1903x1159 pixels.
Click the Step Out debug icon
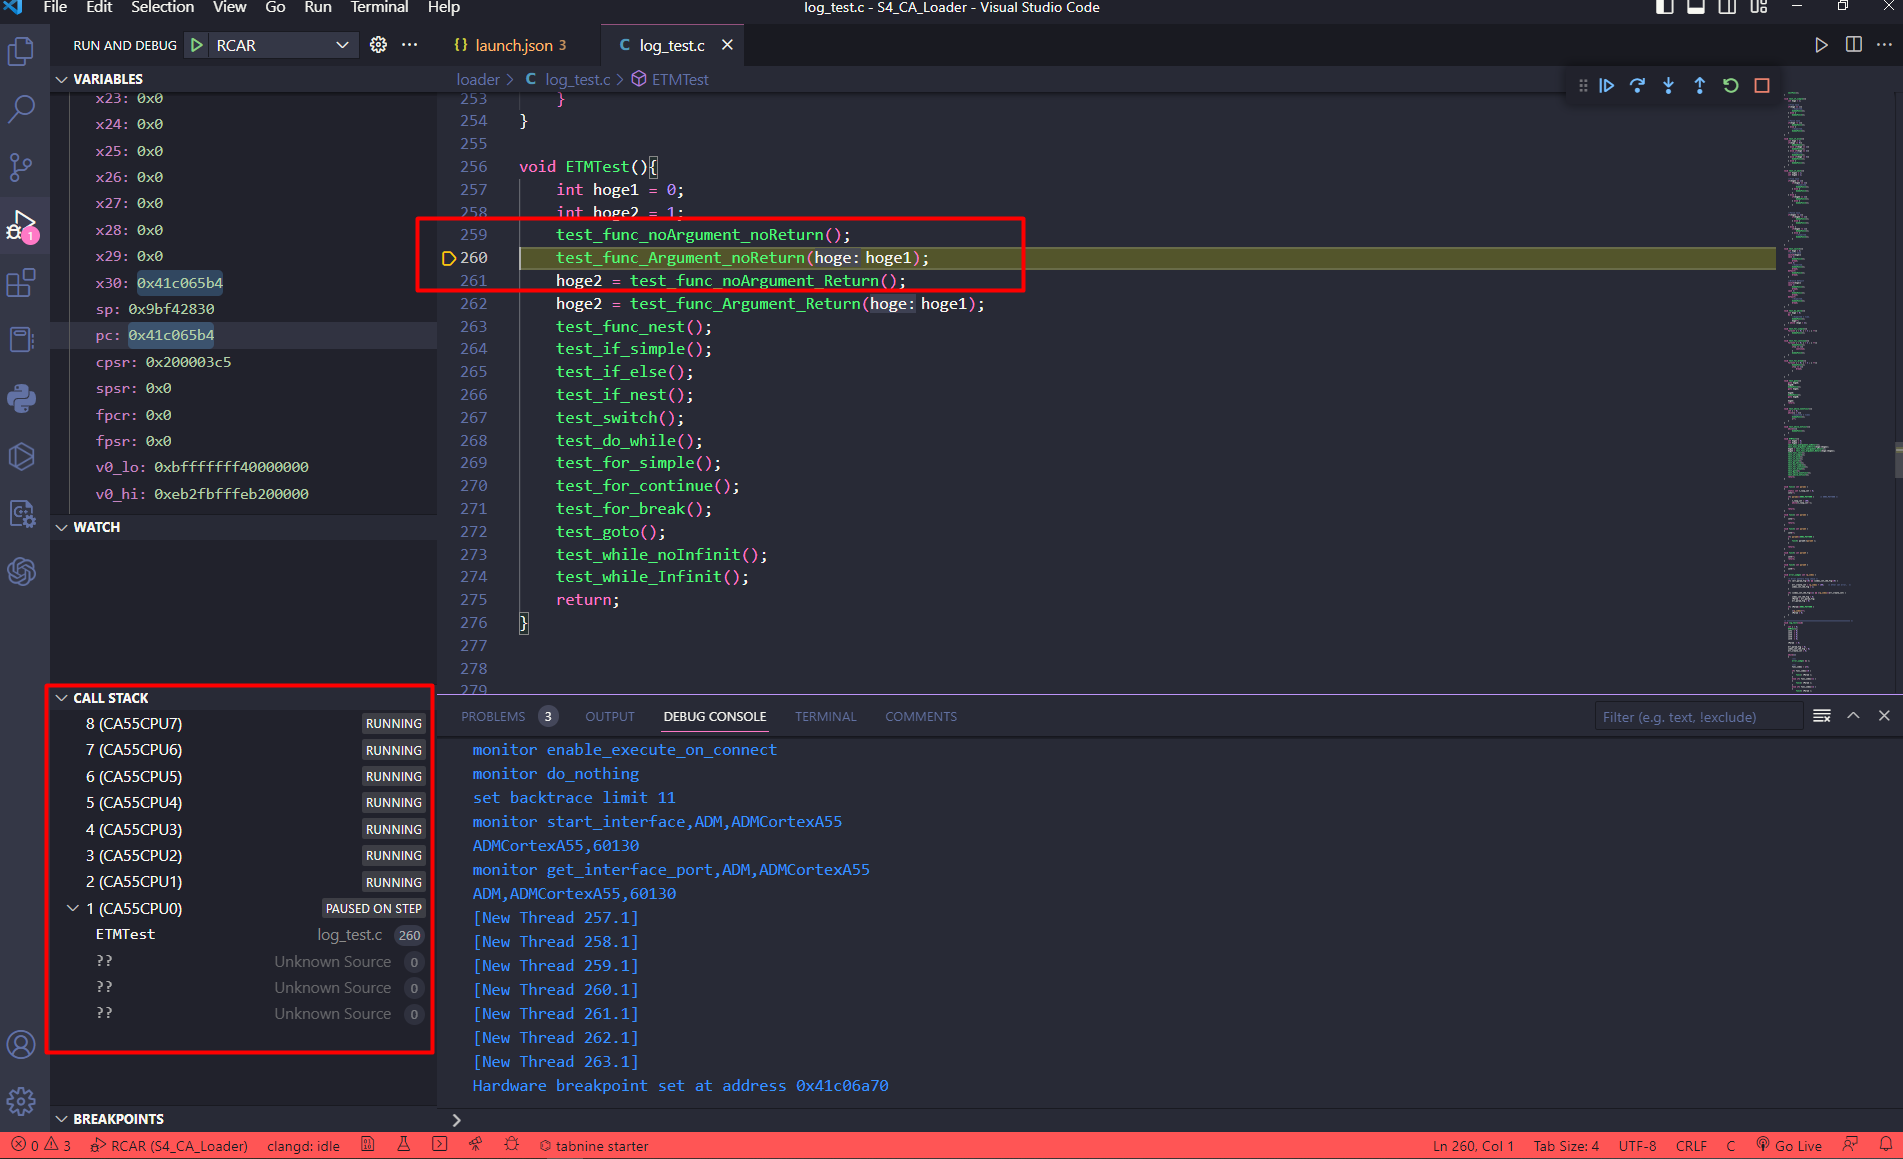pyautogui.click(x=1699, y=86)
